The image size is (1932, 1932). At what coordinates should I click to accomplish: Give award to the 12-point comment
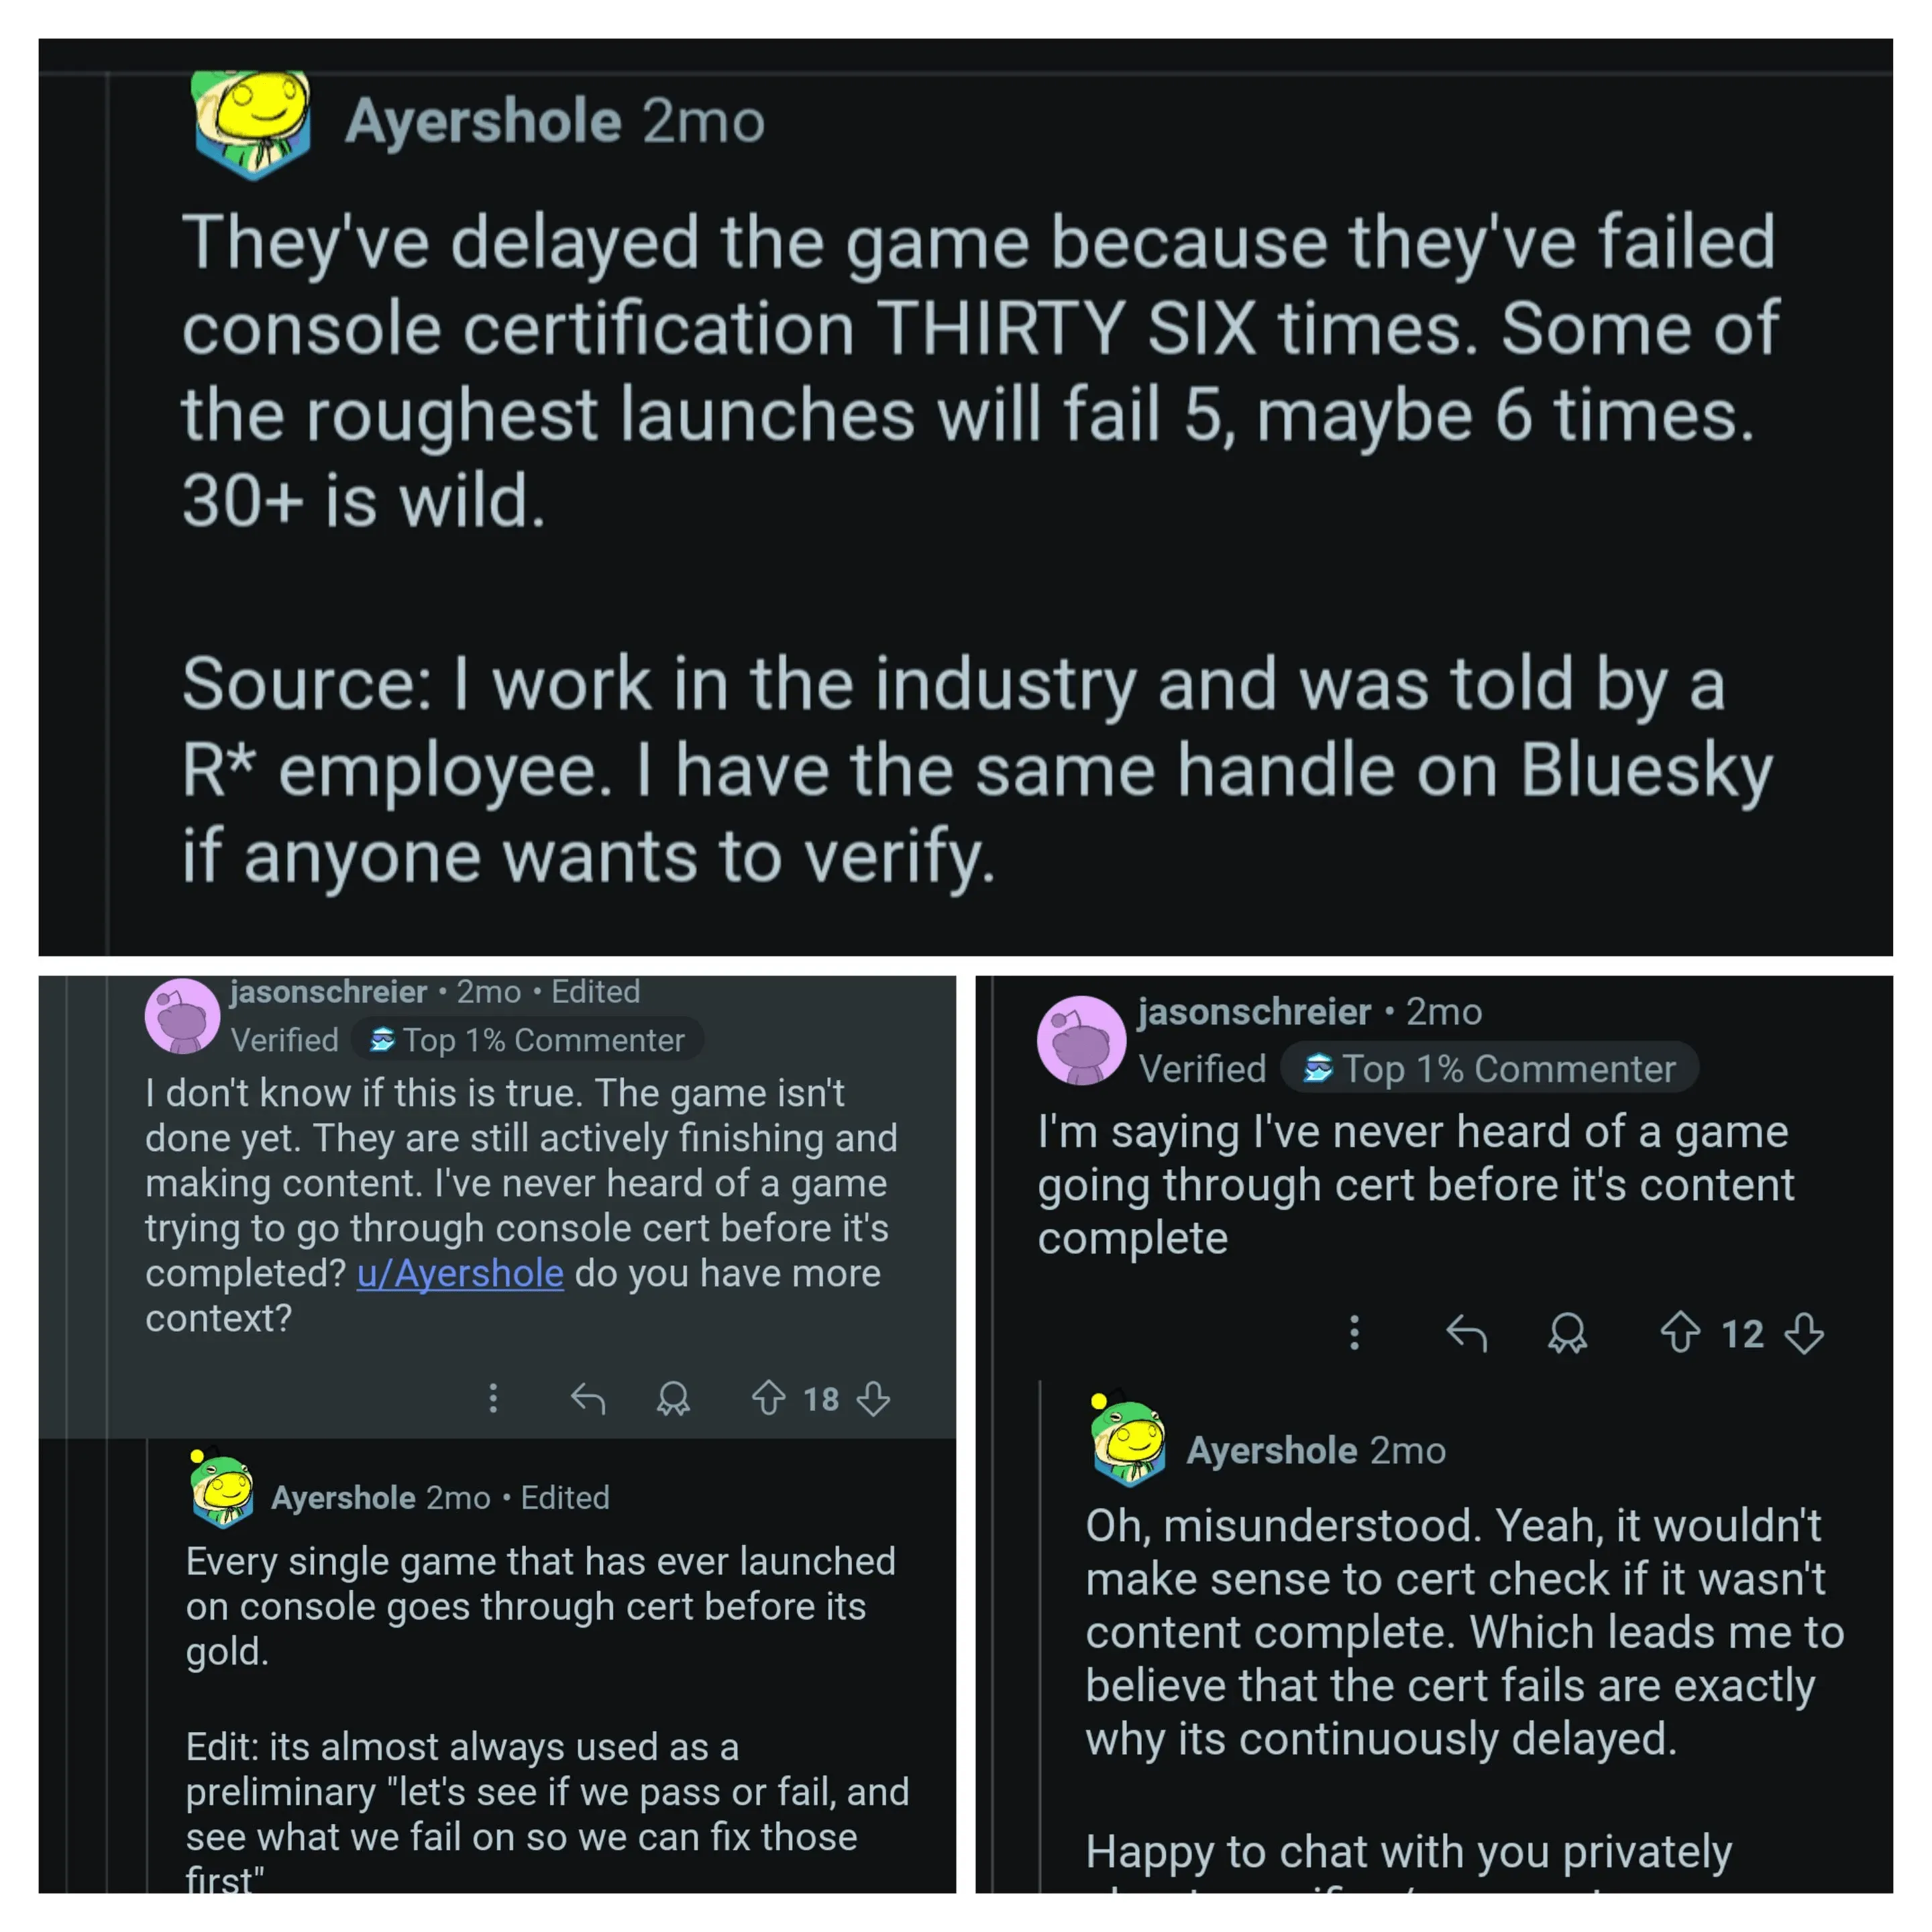click(x=1567, y=1333)
